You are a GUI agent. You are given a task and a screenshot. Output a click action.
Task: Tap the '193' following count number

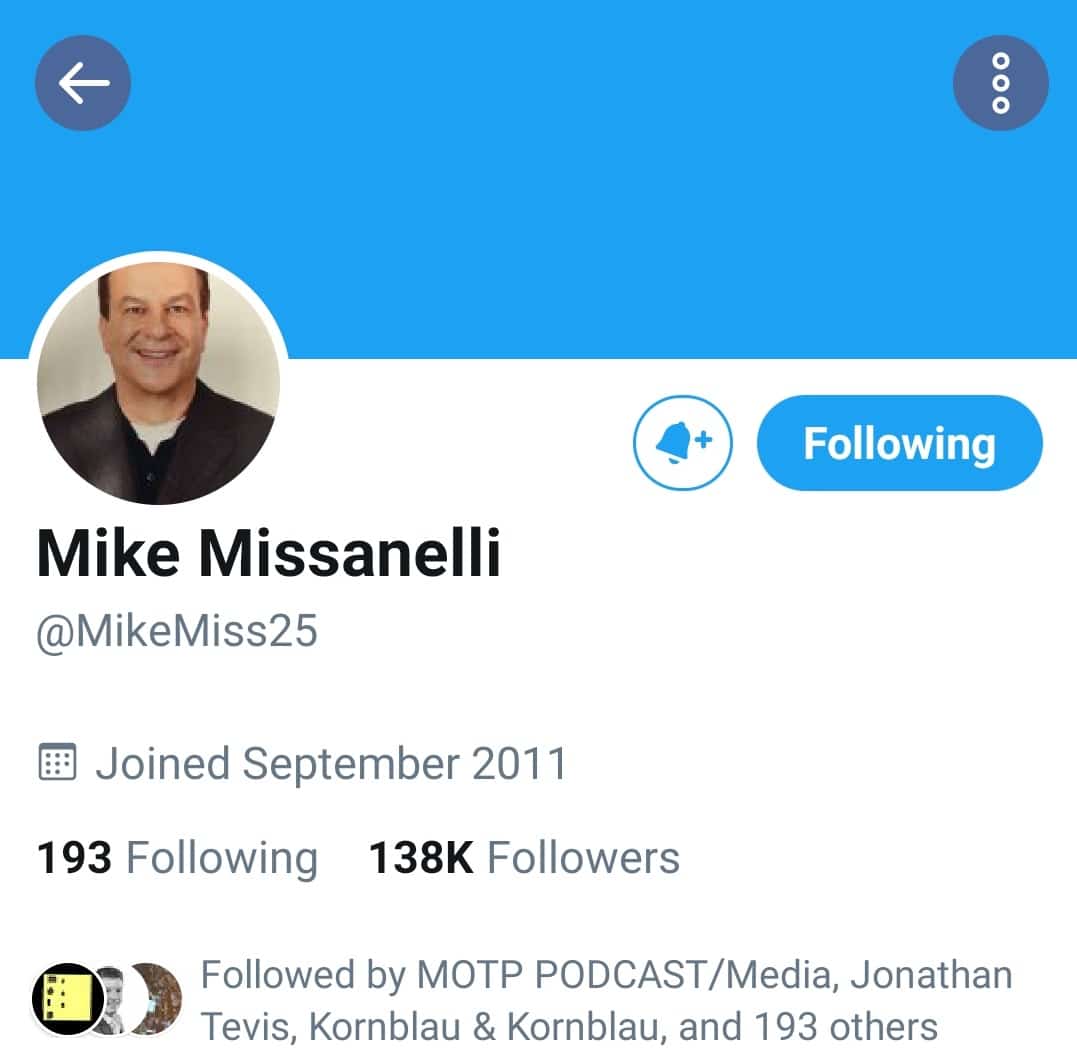[x=74, y=858]
